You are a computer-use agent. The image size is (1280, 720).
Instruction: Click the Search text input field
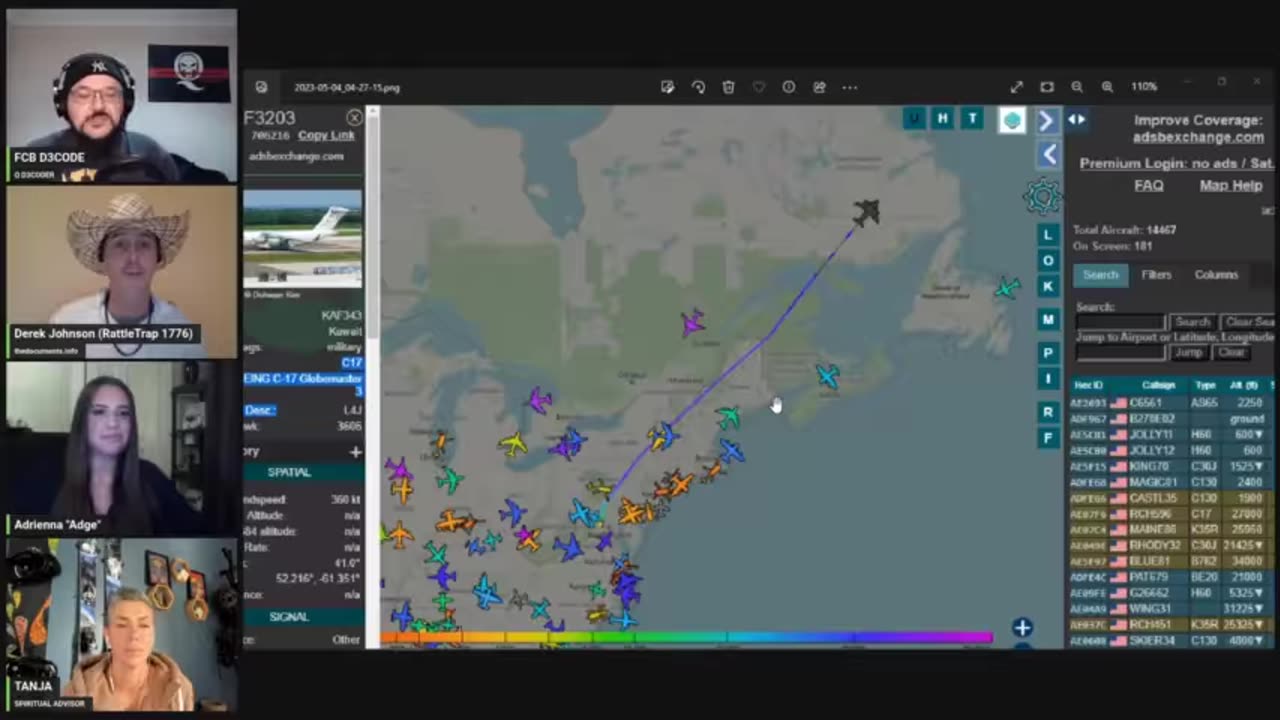[1120, 322]
